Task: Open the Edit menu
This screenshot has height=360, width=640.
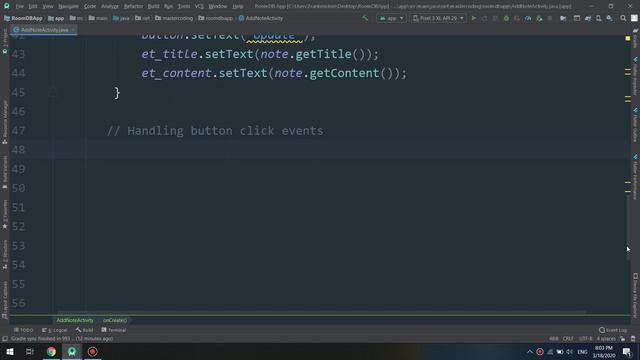Action: coord(33,6)
